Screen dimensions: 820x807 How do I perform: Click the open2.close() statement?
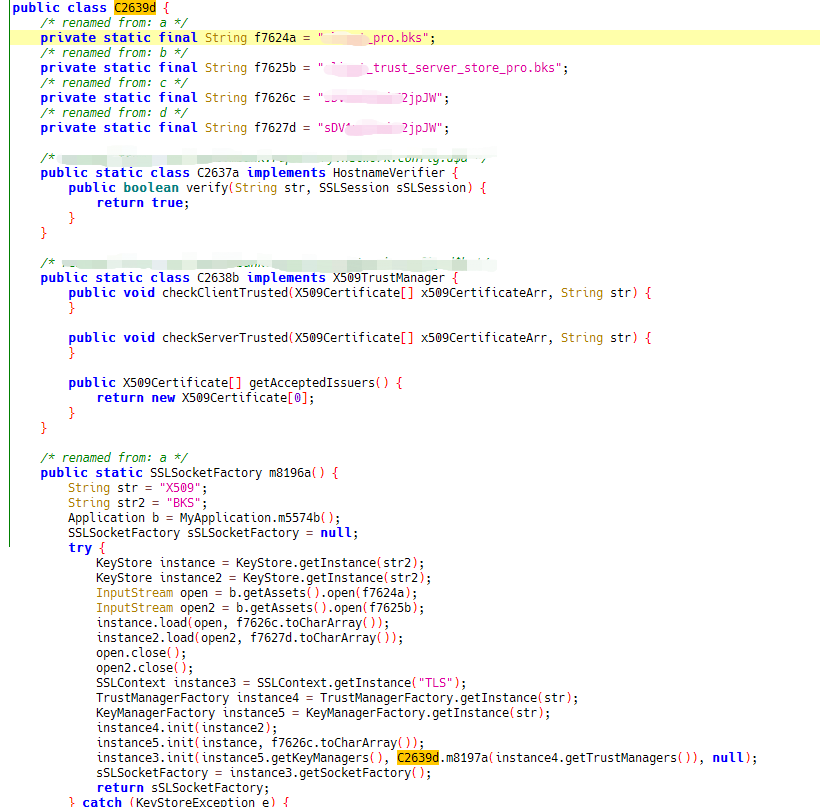click(145, 668)
